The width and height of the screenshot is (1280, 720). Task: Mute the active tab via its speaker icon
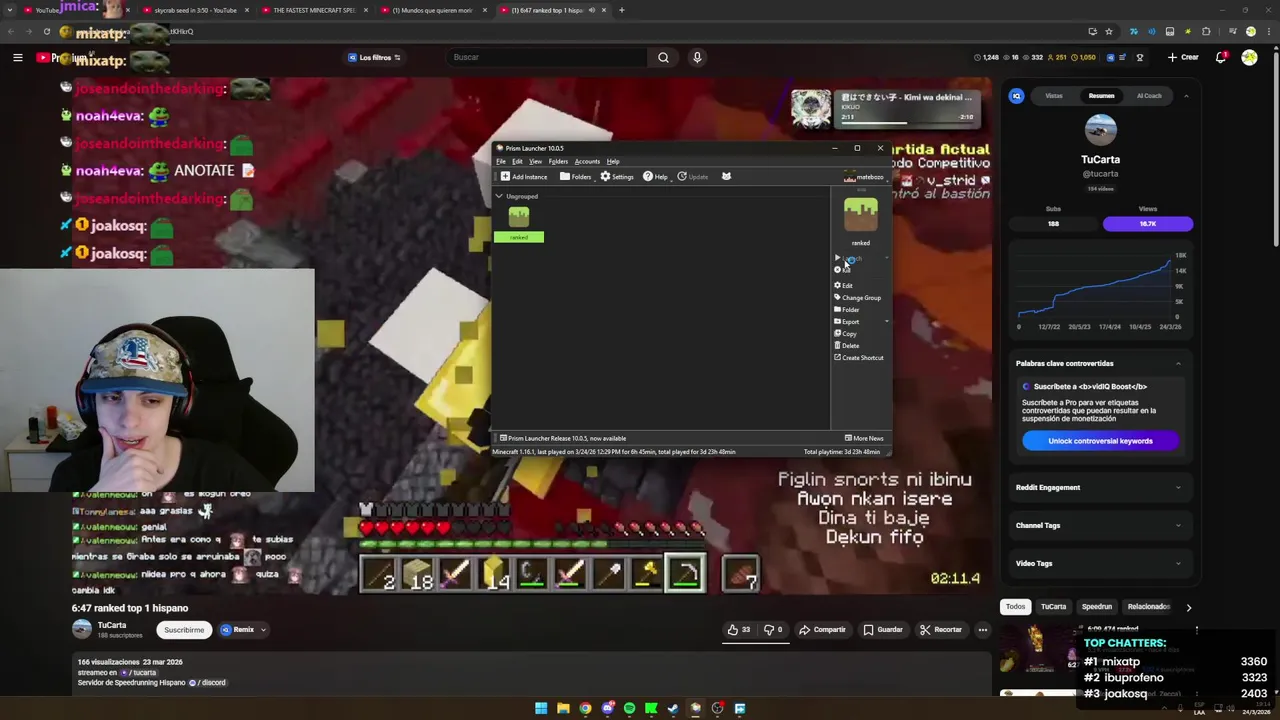coord(591,10)
